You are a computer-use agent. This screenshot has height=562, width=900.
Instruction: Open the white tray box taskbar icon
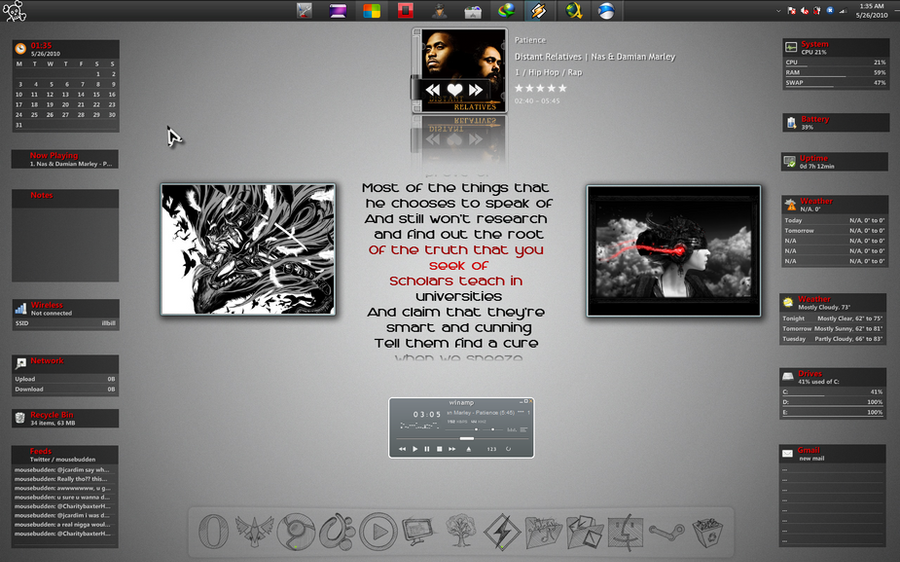(x=473, y=10)
